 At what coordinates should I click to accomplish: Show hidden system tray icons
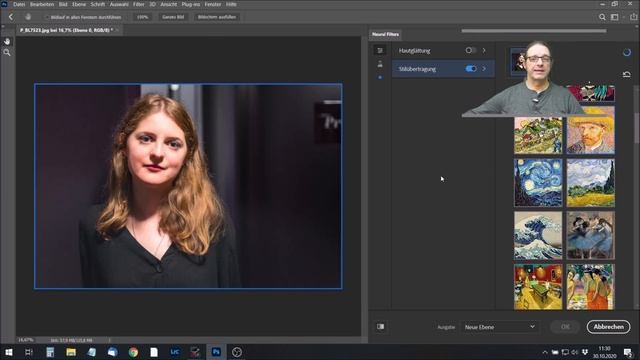[544, 352]
